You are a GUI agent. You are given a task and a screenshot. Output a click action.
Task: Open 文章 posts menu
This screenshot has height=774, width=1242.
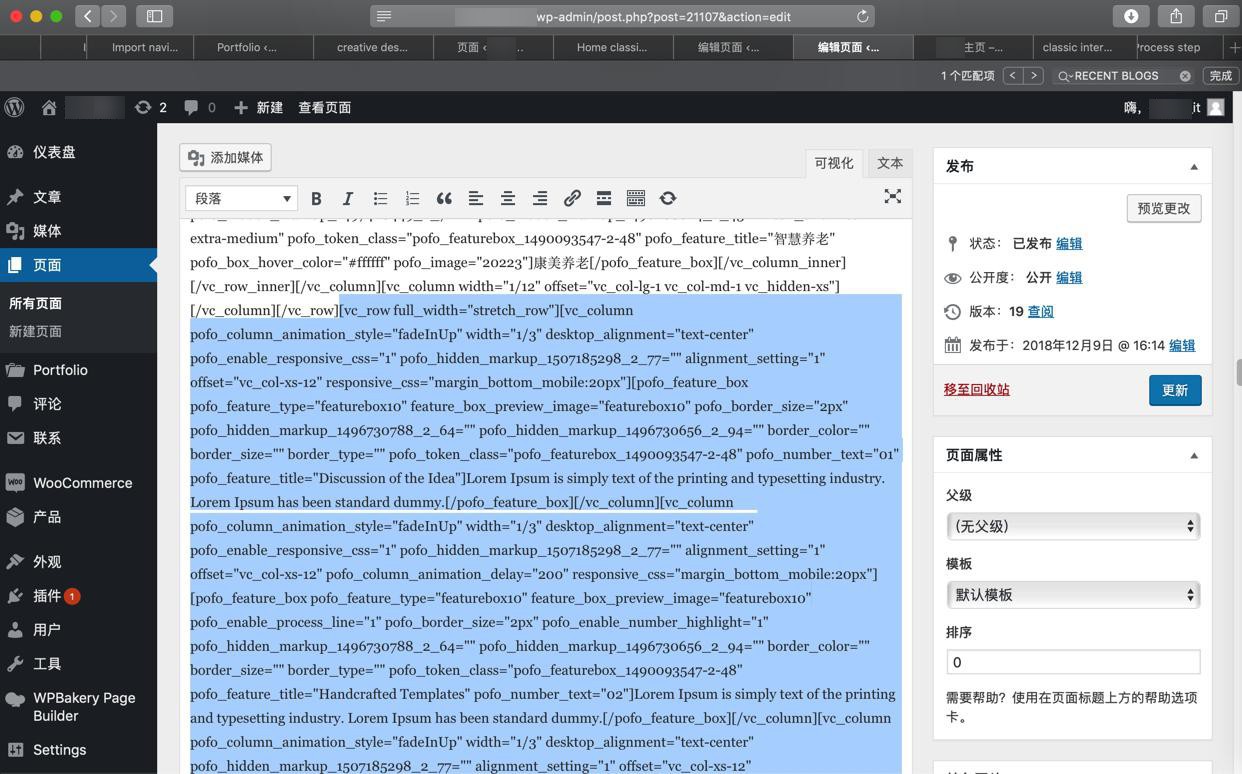pyautogui.click(x=78, y=197)
